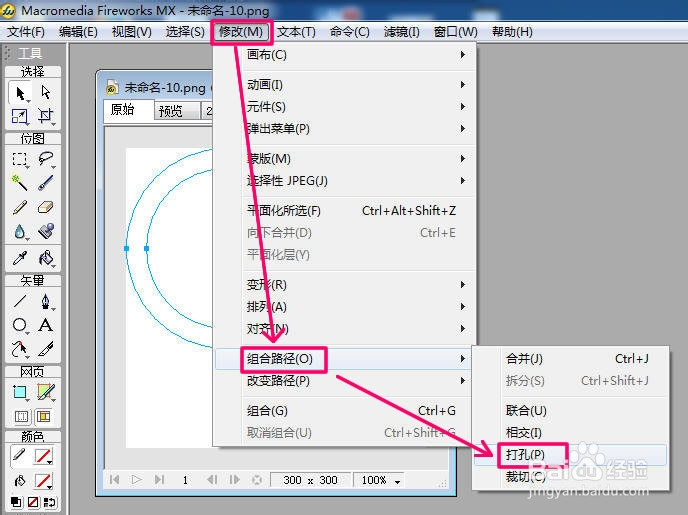Image resolution: width=688 pixels, height=515 pixels.
Task: Click the swap stroke and fill colors icon
Action: [x=49, y=502]
